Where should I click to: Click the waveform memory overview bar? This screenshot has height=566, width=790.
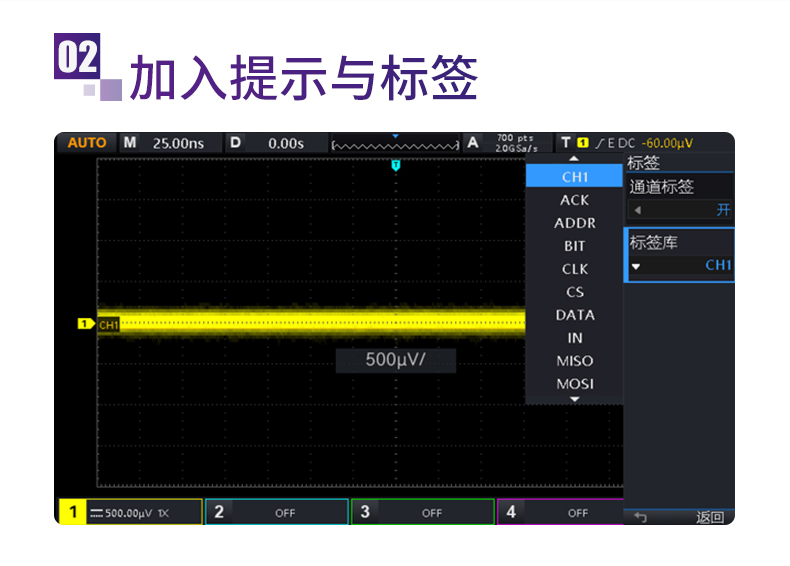(396, 145)
